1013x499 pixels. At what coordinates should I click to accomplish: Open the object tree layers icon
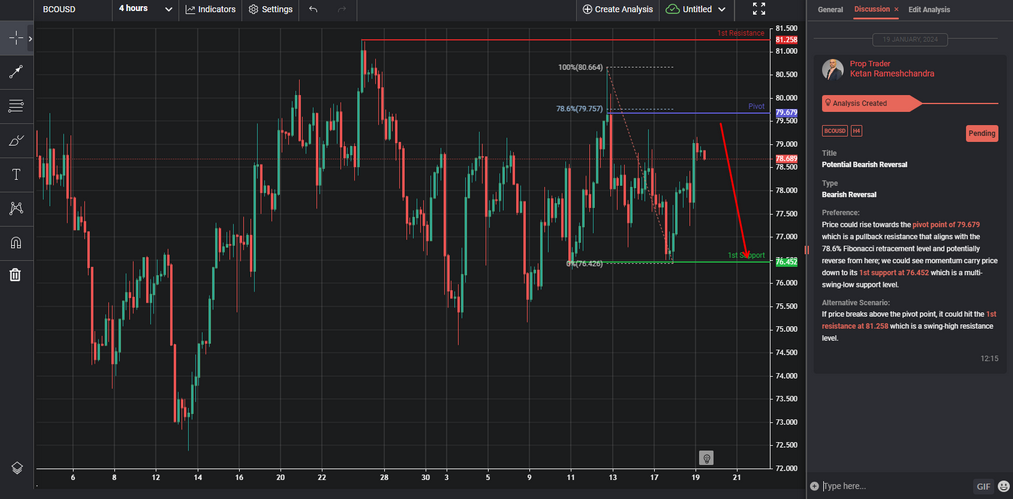coord(17,468)
